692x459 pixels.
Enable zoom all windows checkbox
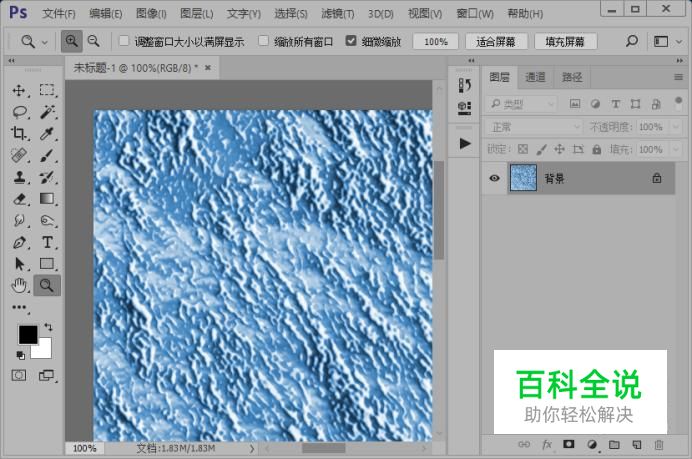(x=263, y=41)
